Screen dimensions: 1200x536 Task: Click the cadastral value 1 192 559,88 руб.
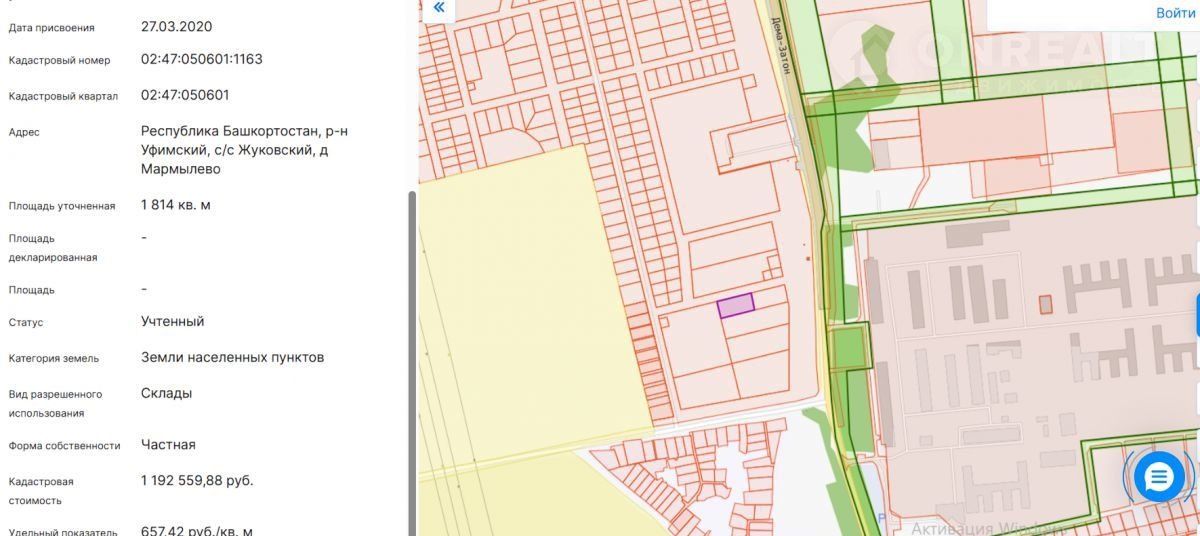pos(197,480)
